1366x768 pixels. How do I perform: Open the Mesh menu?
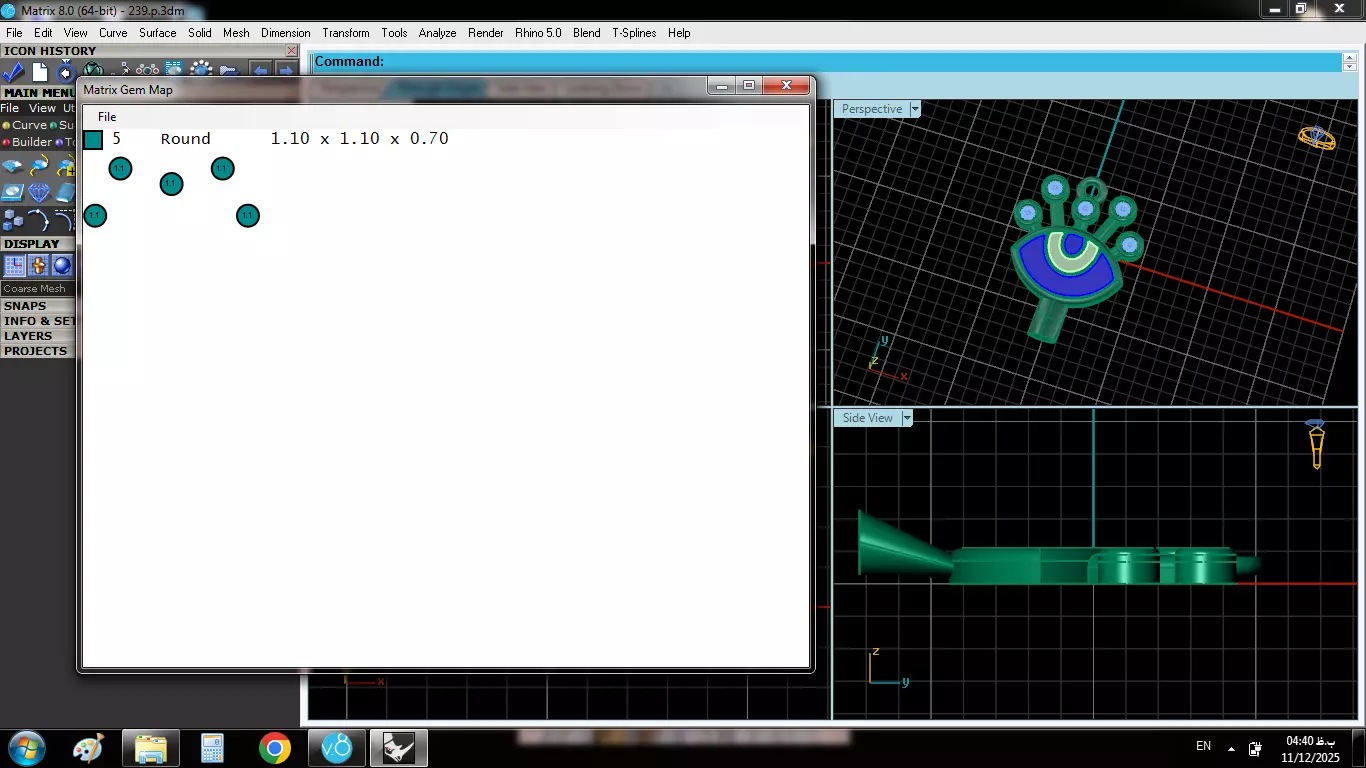(236, 33)
